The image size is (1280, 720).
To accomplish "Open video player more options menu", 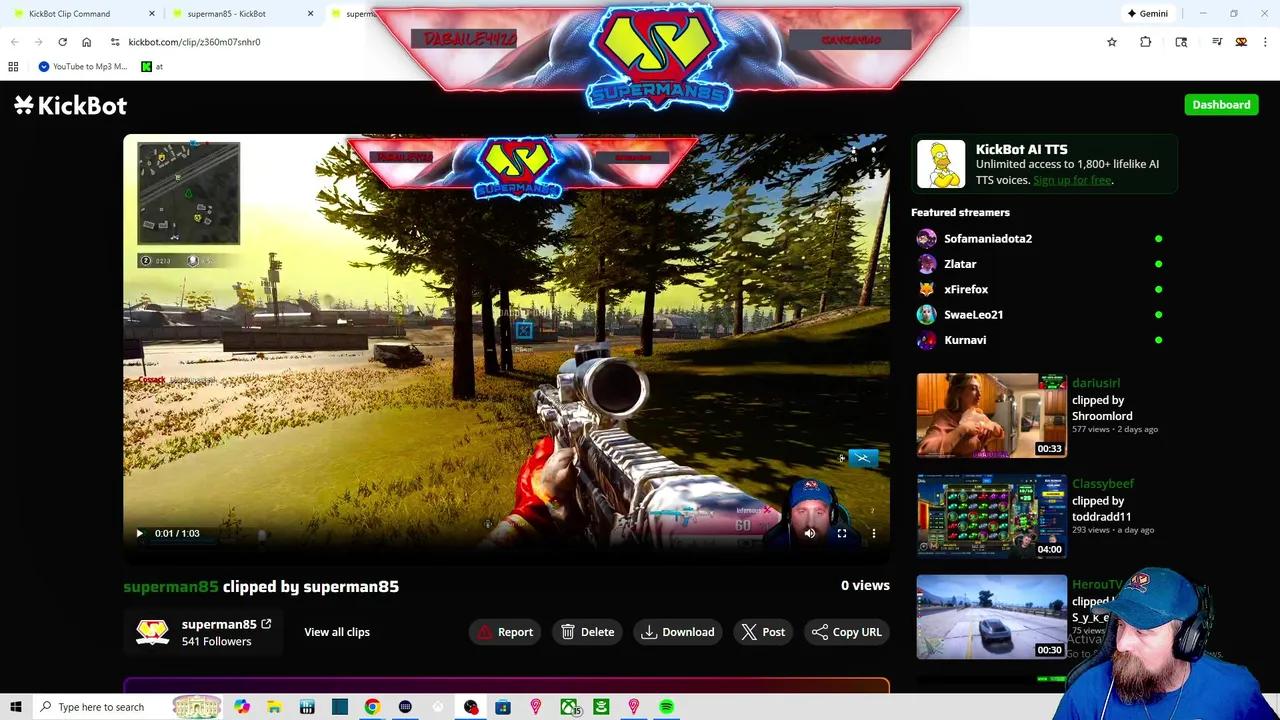I will (873, 533).
